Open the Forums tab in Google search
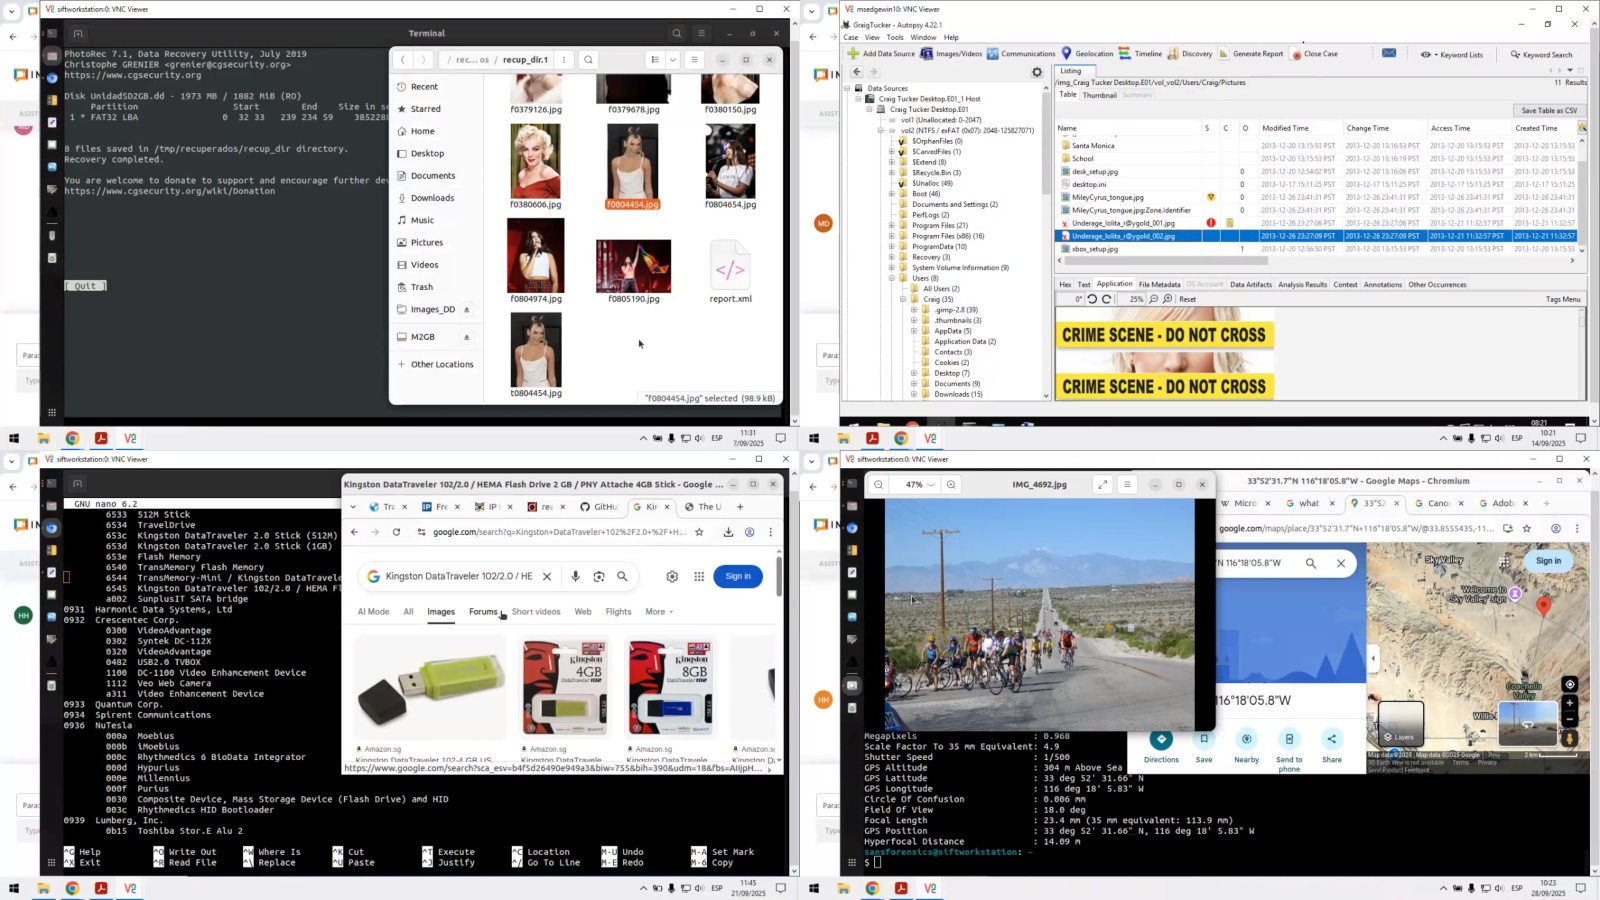1600x900 pixels. click(483, 612)
